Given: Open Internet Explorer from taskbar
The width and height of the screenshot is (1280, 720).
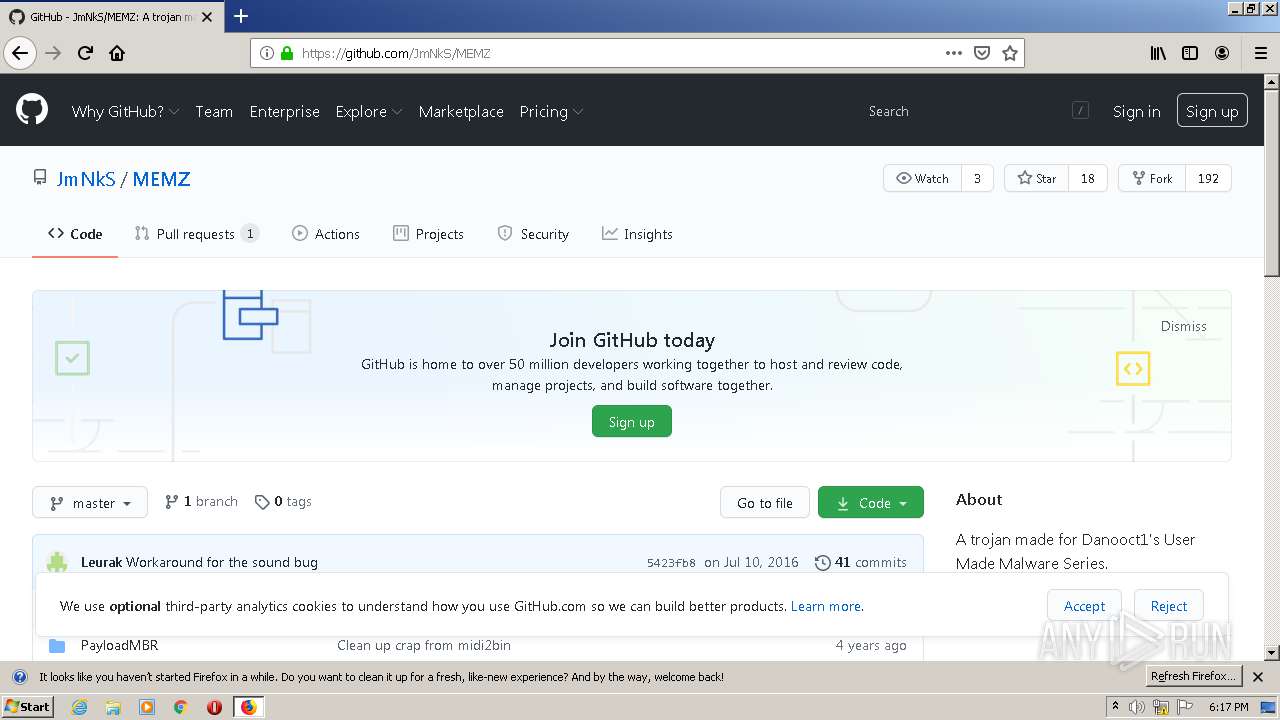Looking at the screenshot, I should (x=79, y=707).
